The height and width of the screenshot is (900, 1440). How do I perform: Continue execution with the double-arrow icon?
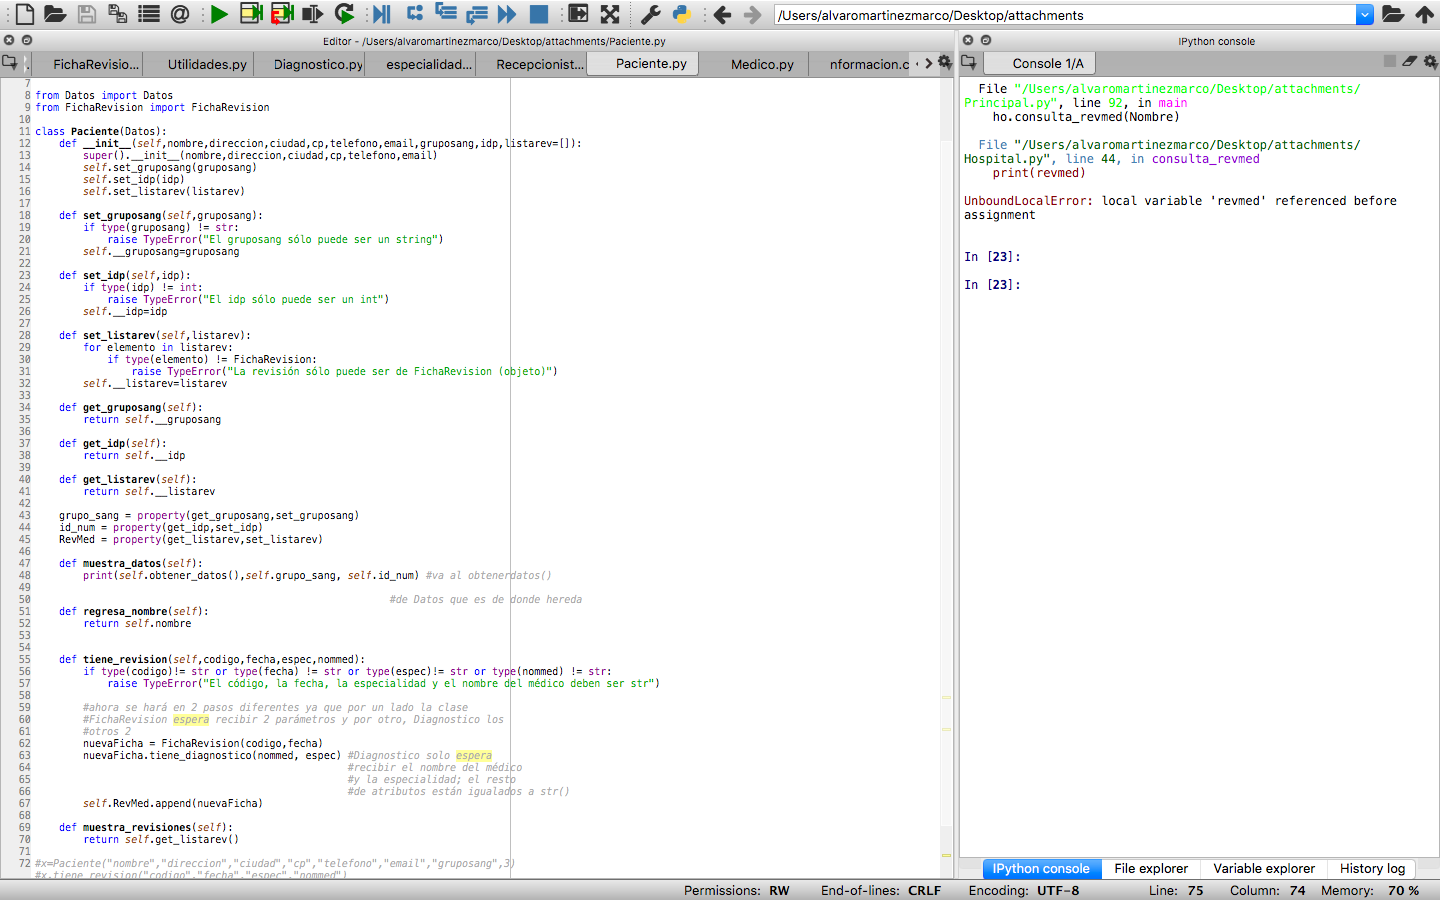click(507, 14)
